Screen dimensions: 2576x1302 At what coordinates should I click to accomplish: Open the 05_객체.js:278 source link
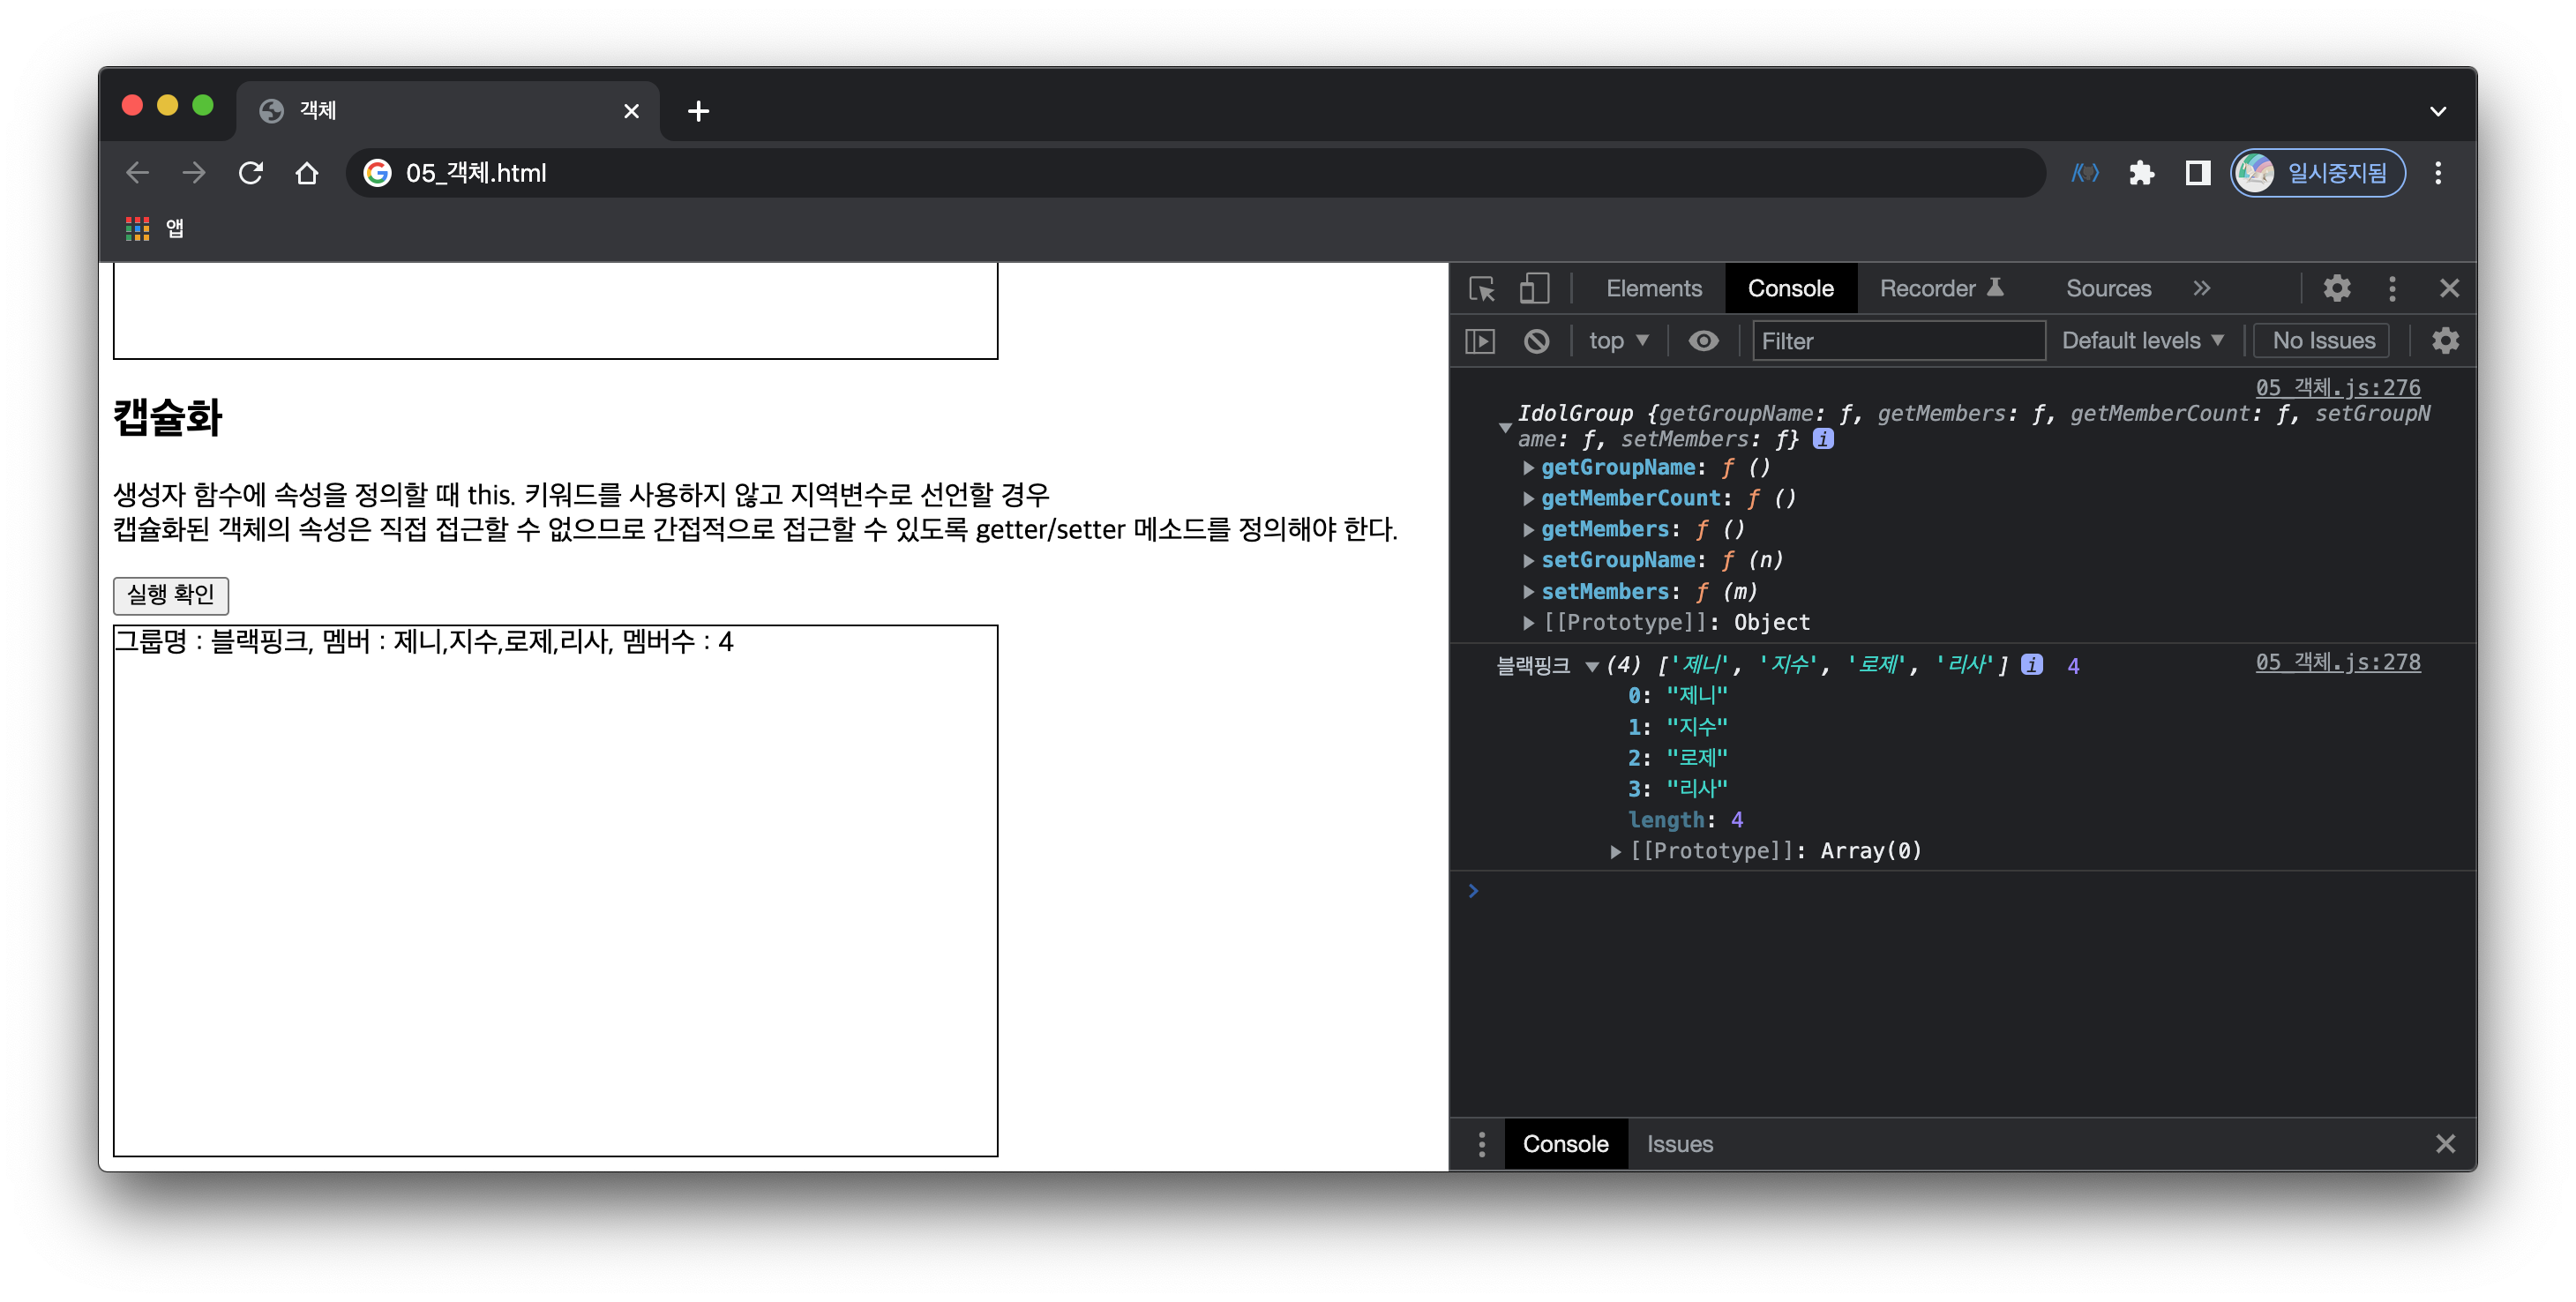pyautogui.click(x=2337, y=662)
